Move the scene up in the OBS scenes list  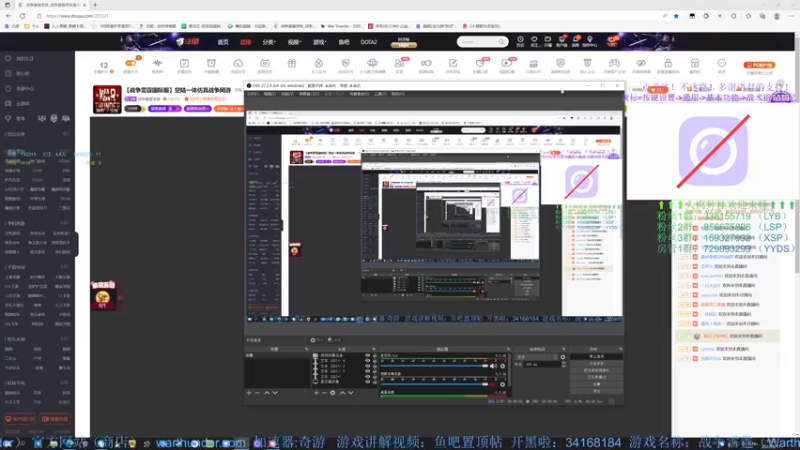(267, 393)
